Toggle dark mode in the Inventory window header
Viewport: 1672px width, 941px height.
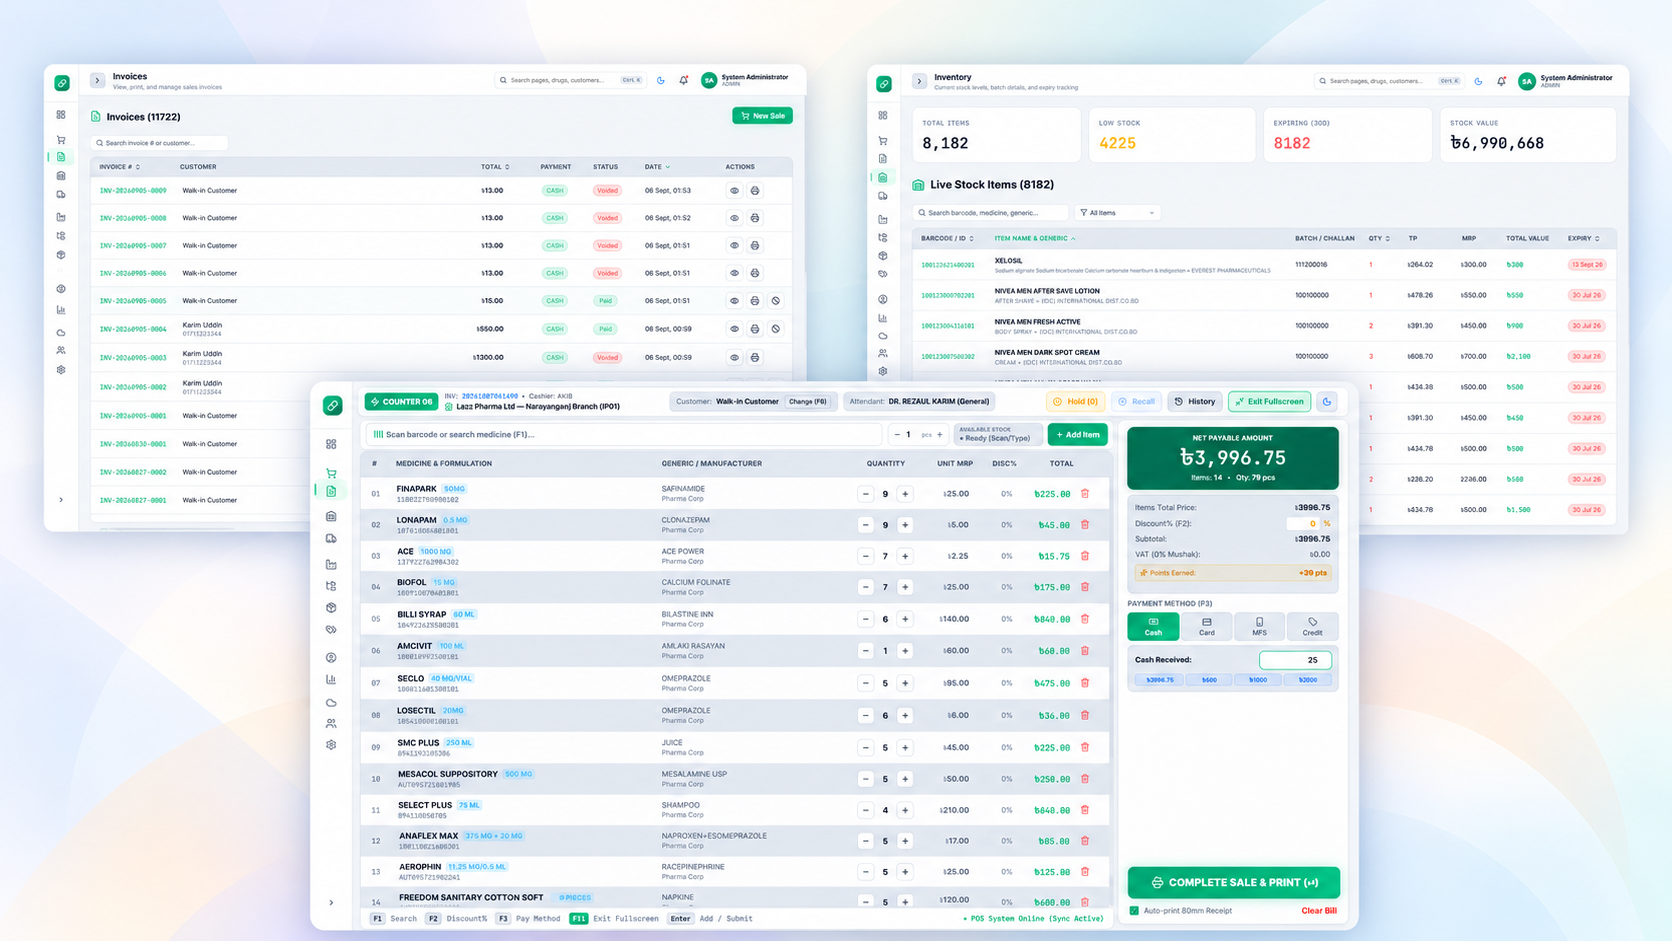click(1478, 81)
